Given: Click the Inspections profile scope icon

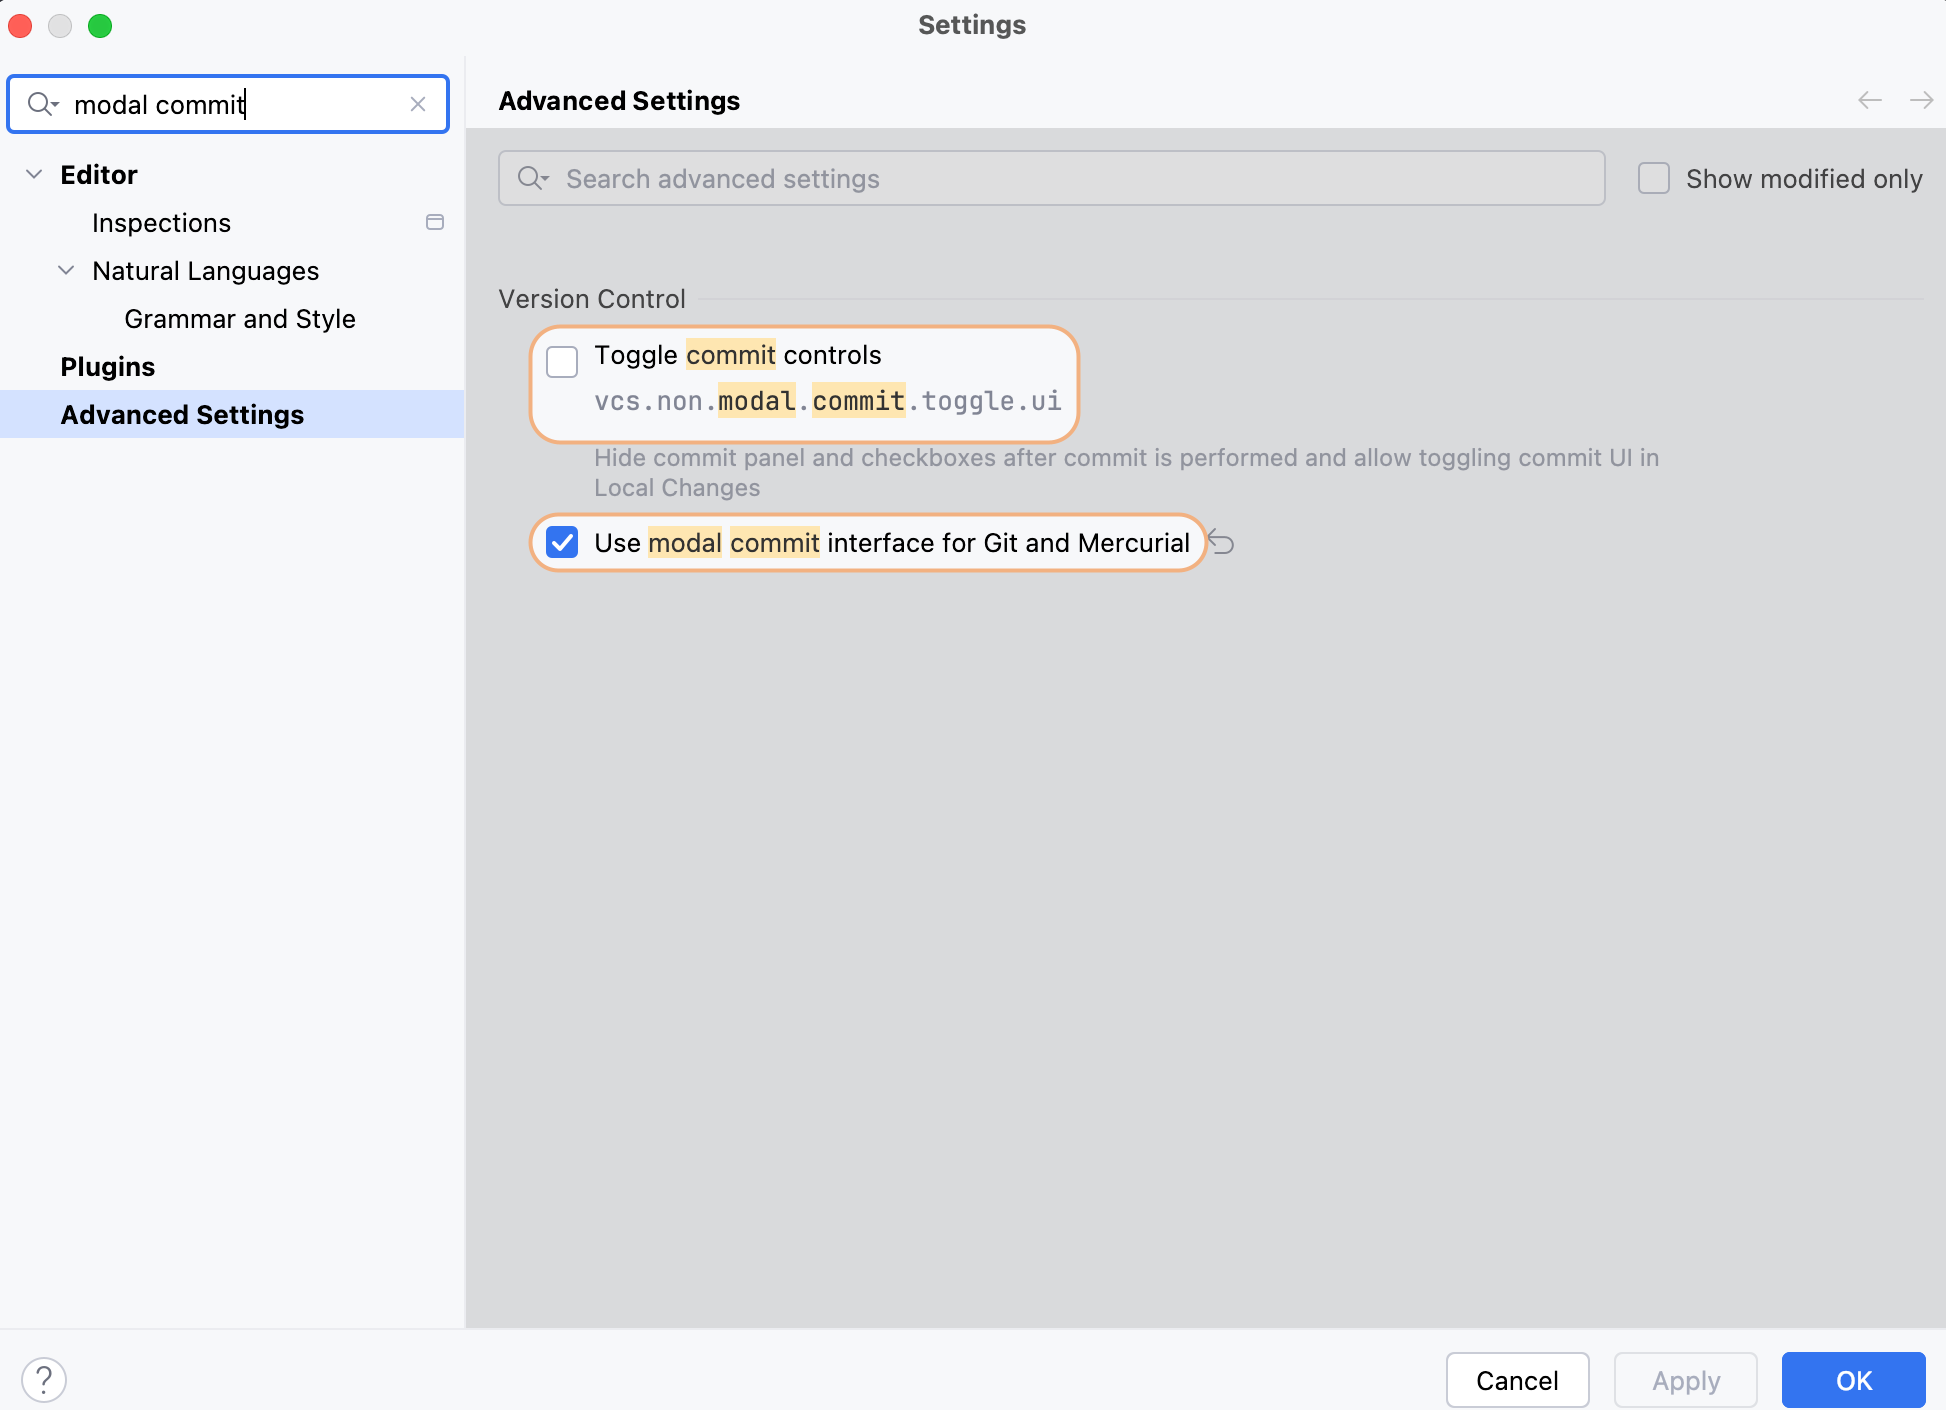Looking at the screenshot, I should (435, 222).
